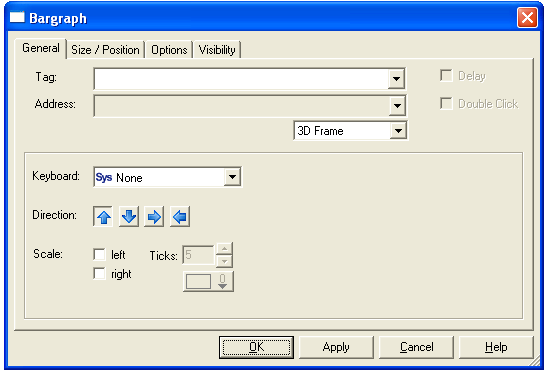Click the Apply button
Image resolution: width=550 pixels, height=376 pixels.
336,347
